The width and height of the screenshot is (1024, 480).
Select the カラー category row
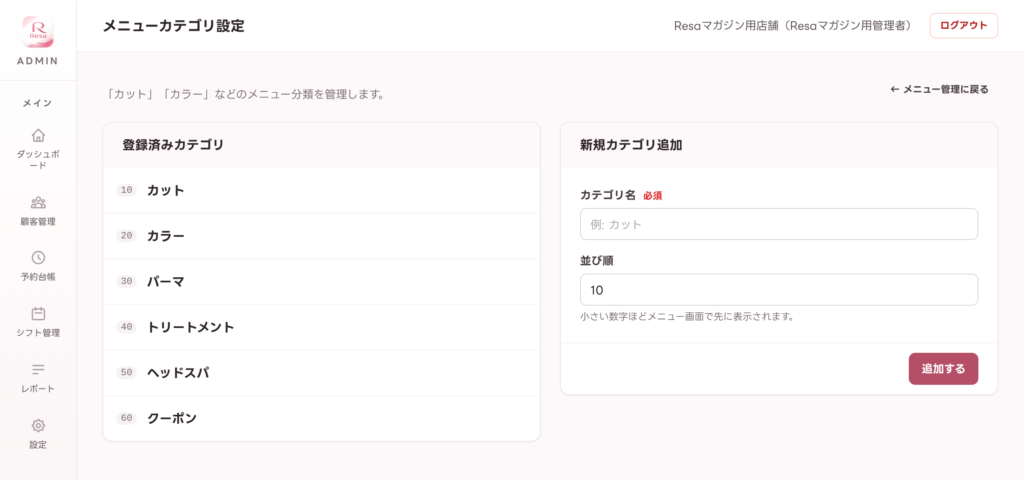pyautogui.click(x=321, y=236)
